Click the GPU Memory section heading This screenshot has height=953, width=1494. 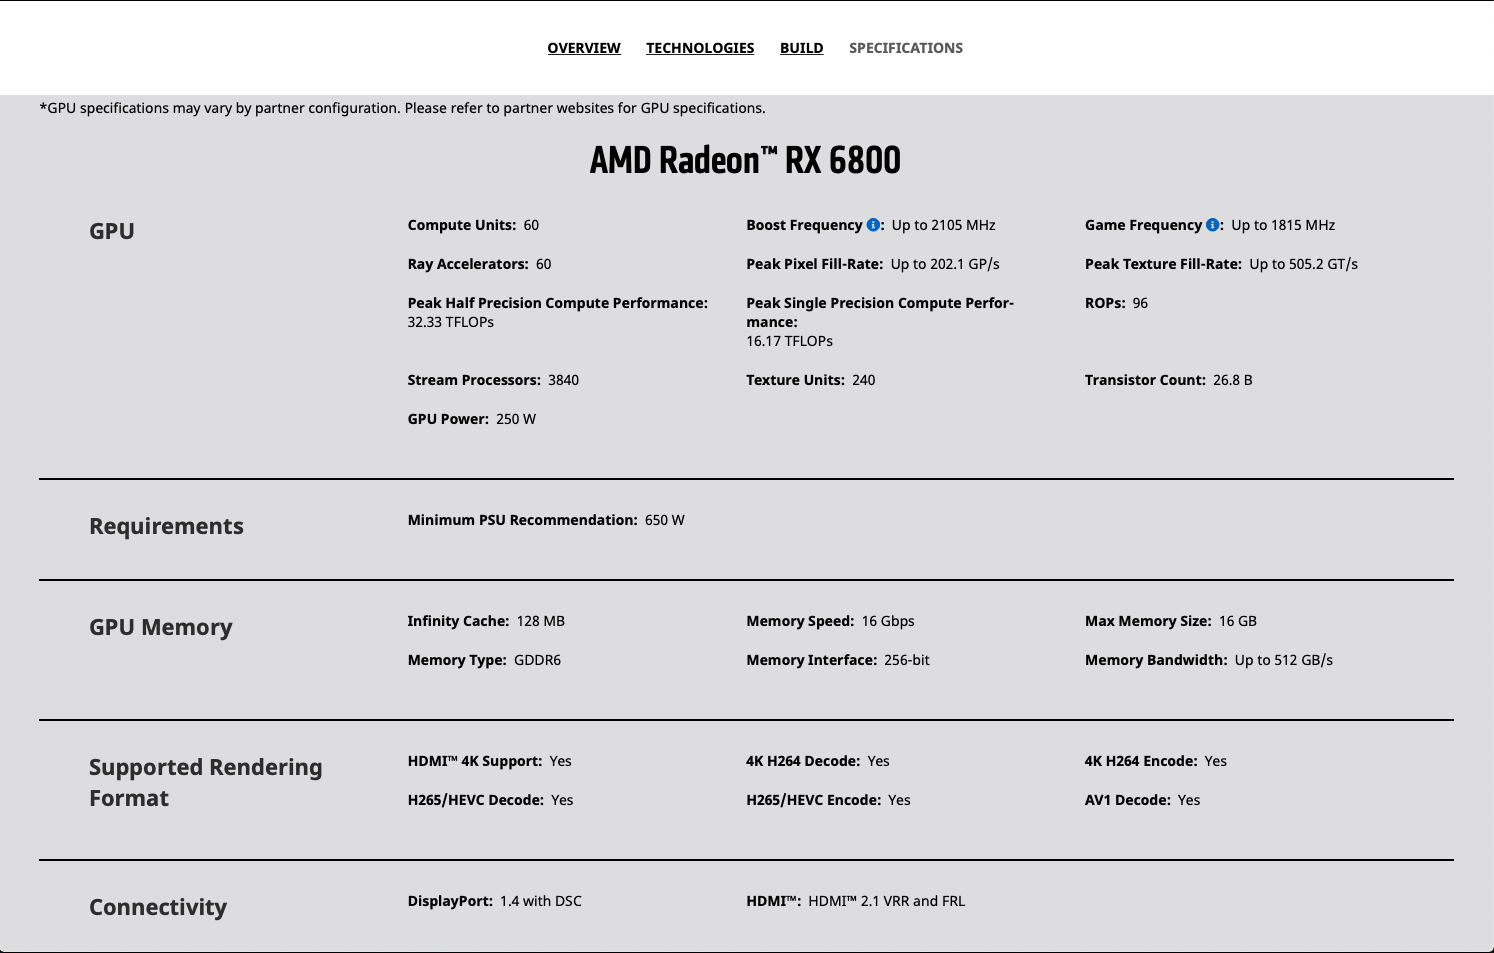(161, 627)
